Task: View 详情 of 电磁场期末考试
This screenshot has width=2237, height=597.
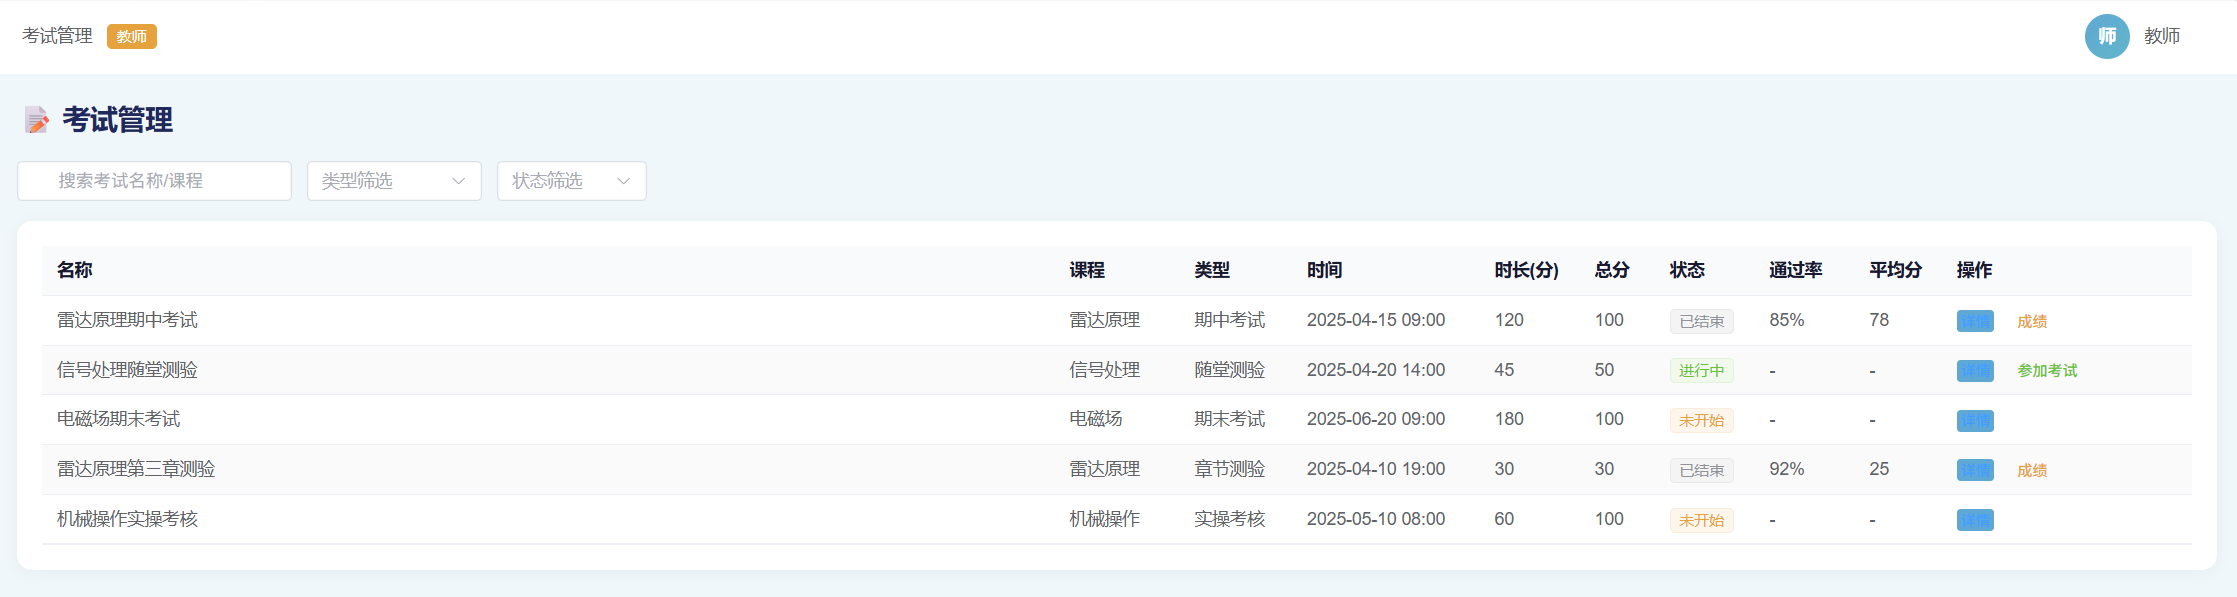Action: (1974, 421)
